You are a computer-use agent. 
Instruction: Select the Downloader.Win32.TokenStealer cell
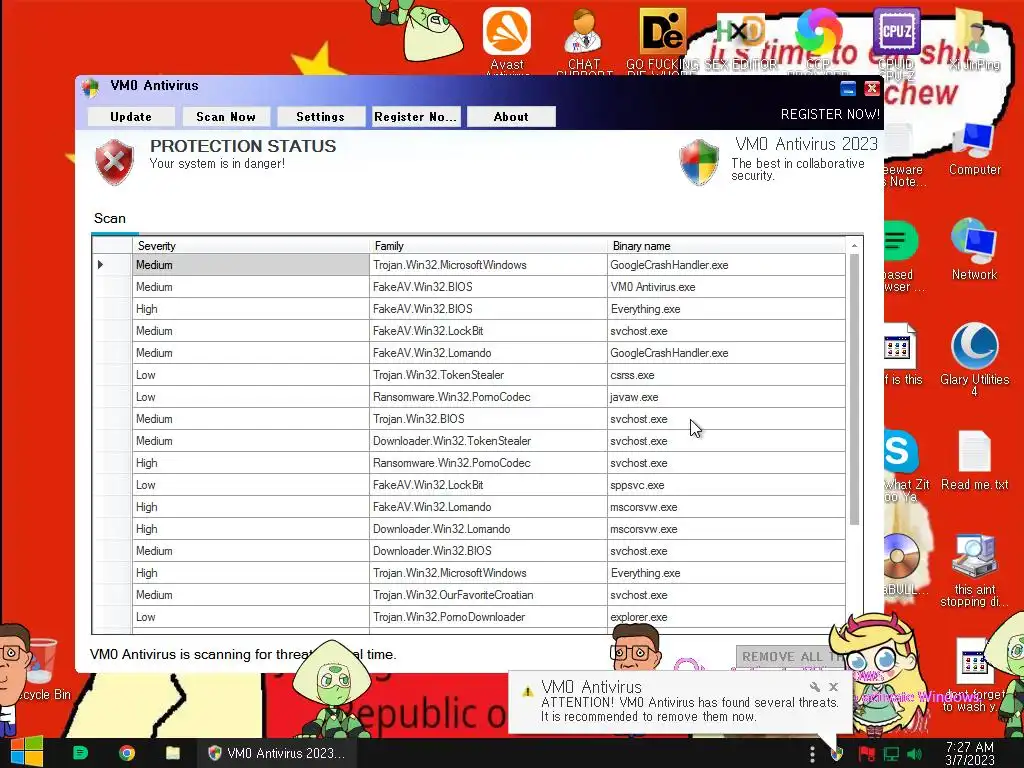(x=488, y=441)
